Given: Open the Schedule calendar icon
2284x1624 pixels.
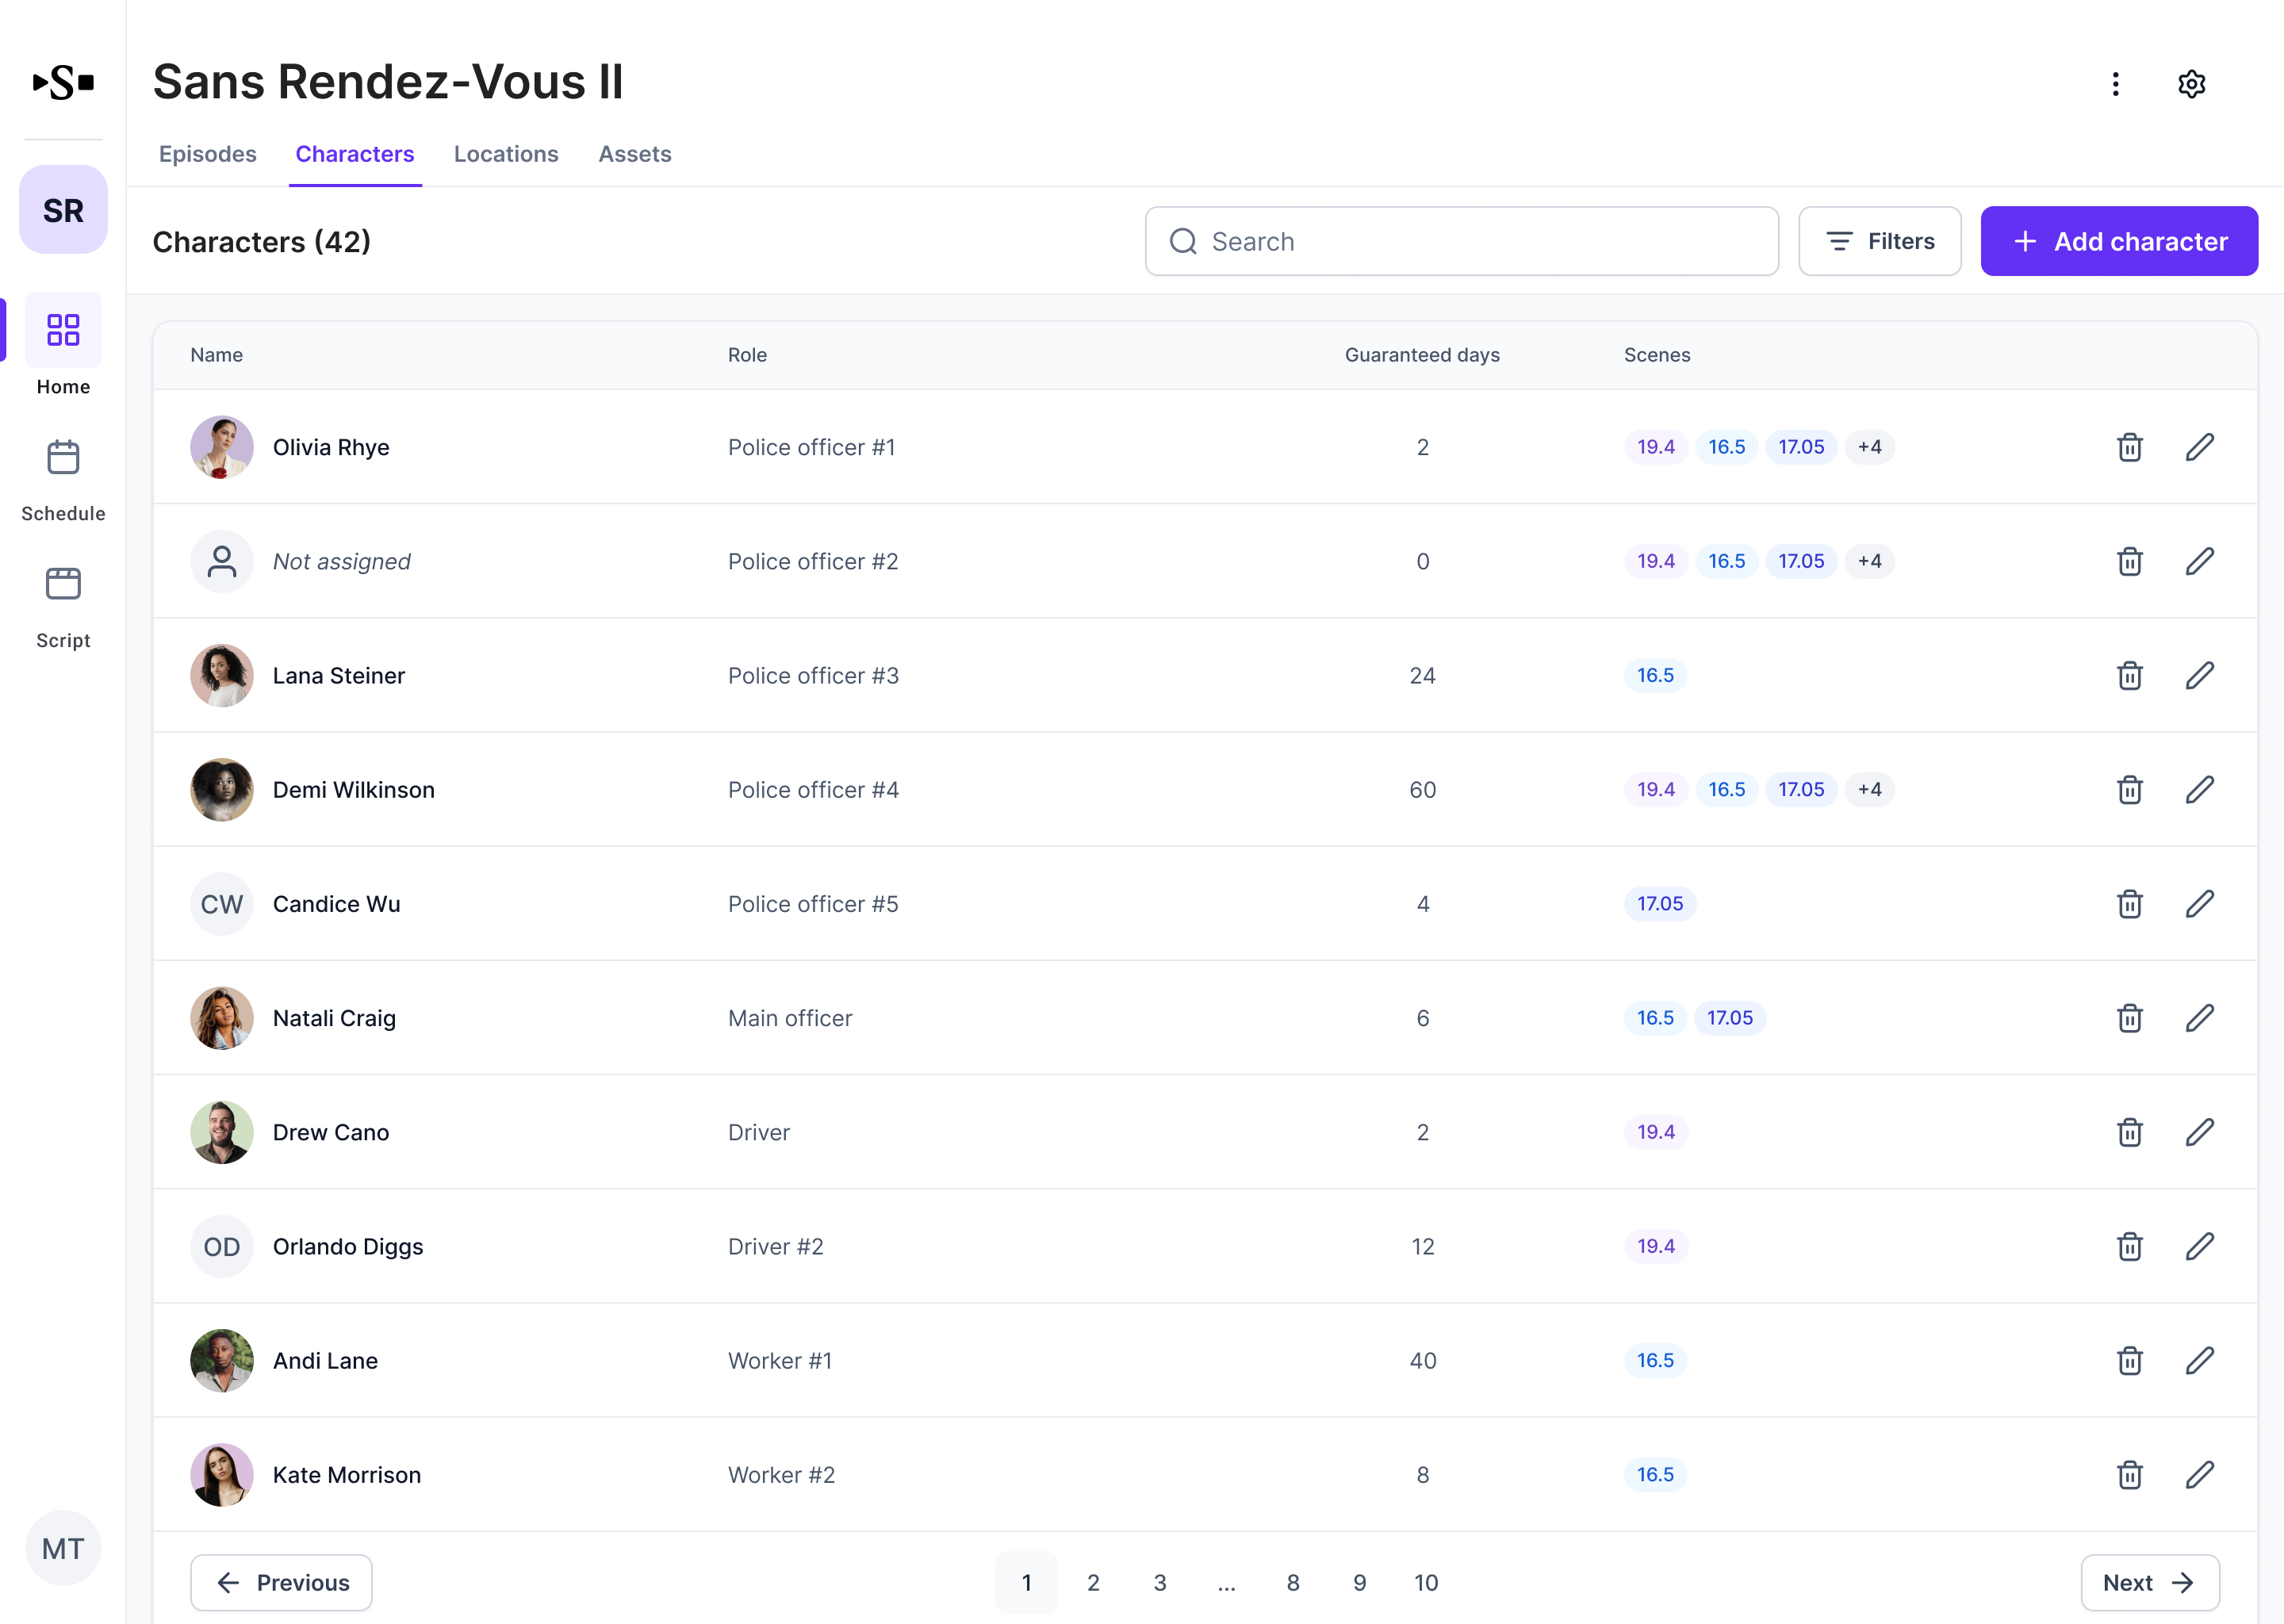Looking at the screenshot, I should 63,458.
